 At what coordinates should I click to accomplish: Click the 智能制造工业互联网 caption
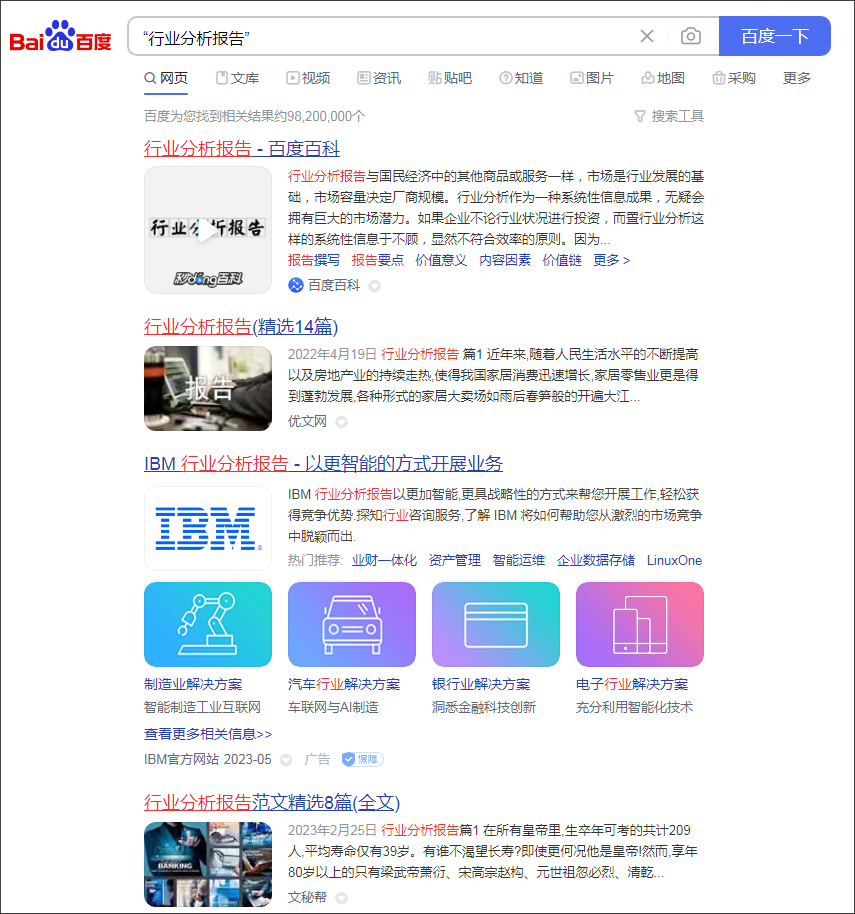tap(202, 708)
